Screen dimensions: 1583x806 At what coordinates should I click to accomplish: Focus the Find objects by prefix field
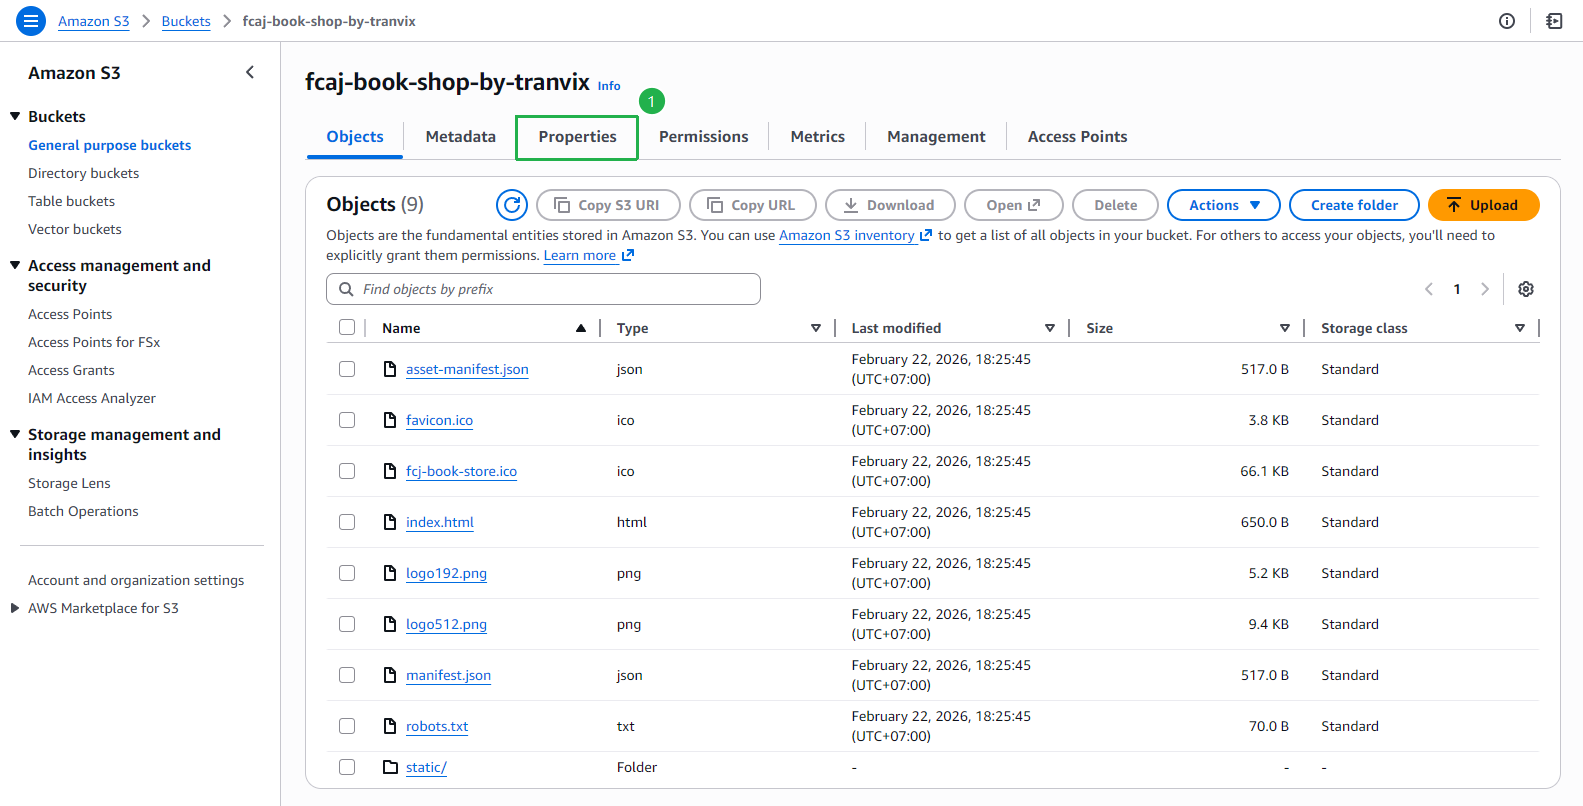[543, 289]
